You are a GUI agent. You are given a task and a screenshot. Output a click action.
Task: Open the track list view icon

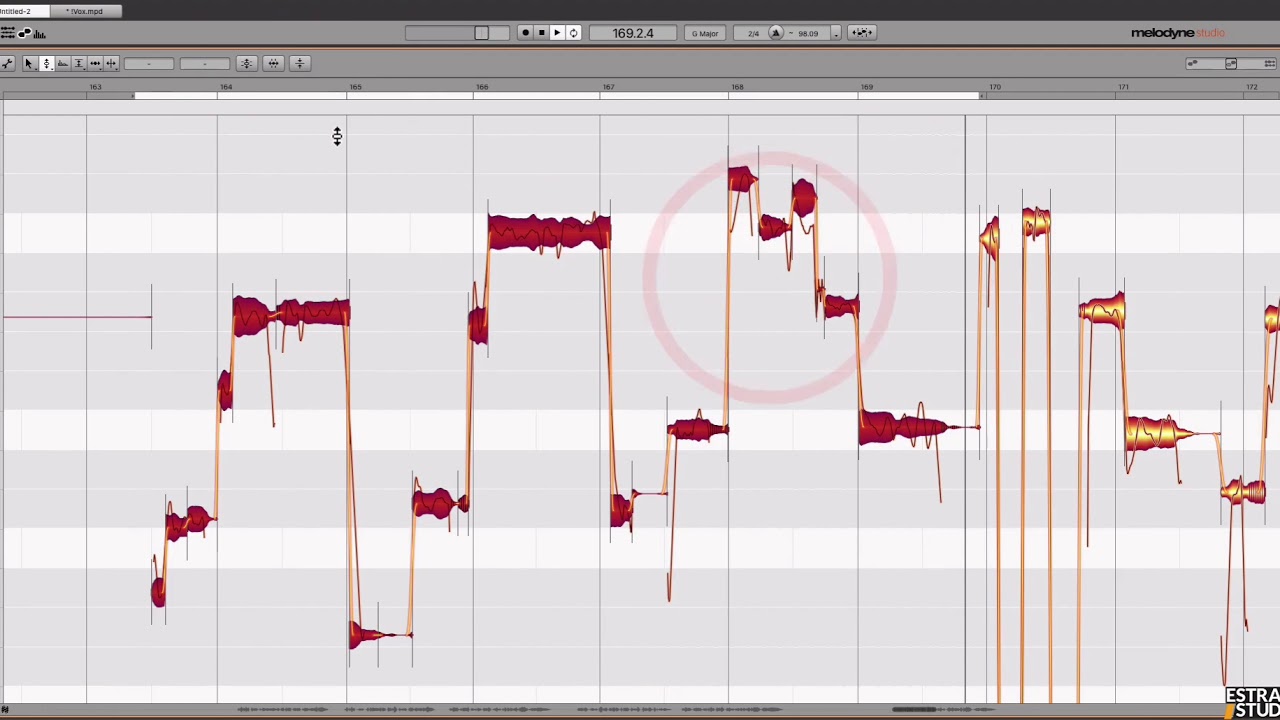(x=7, y=33)
